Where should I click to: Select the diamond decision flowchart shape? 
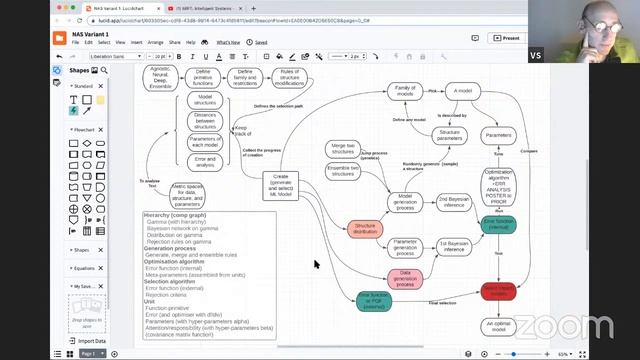[x=87, y=143]
